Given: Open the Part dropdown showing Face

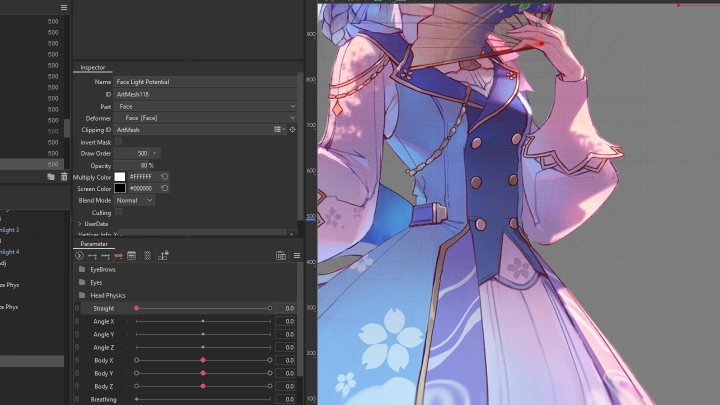Looking at the screenshot, I should click(x=205, y=106).
